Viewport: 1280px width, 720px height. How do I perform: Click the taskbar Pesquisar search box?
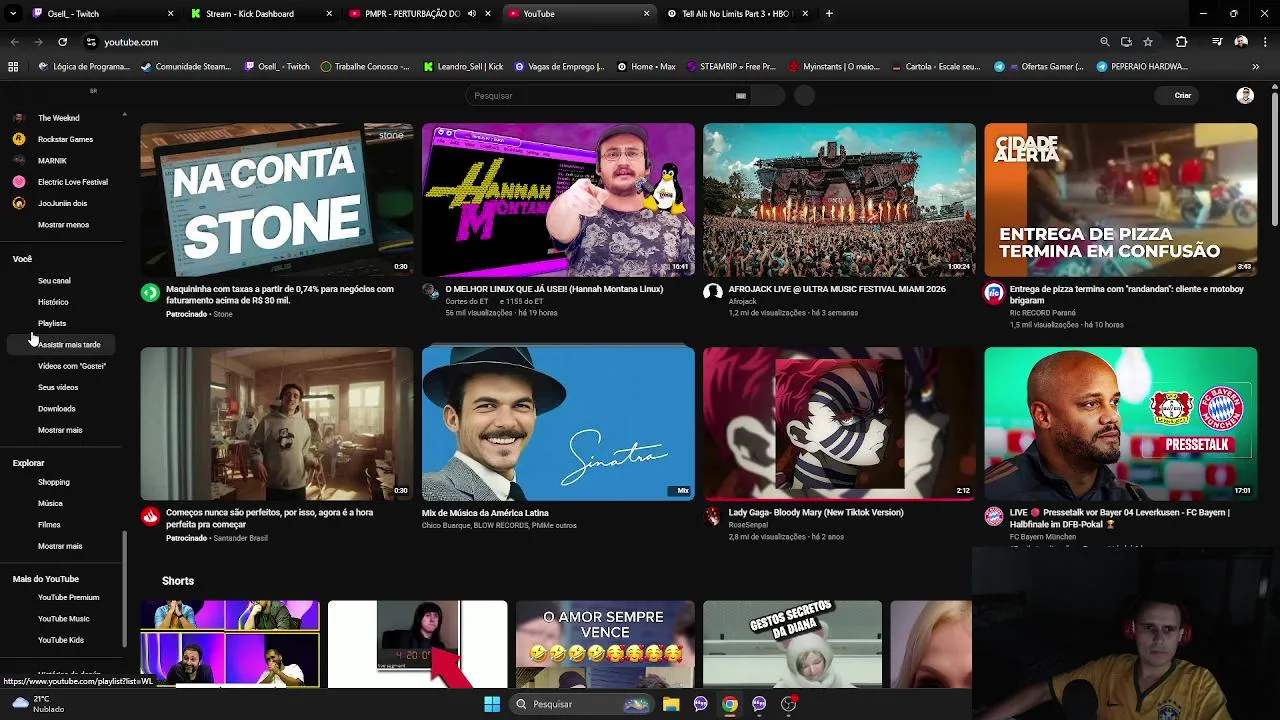tap(582, 704)
